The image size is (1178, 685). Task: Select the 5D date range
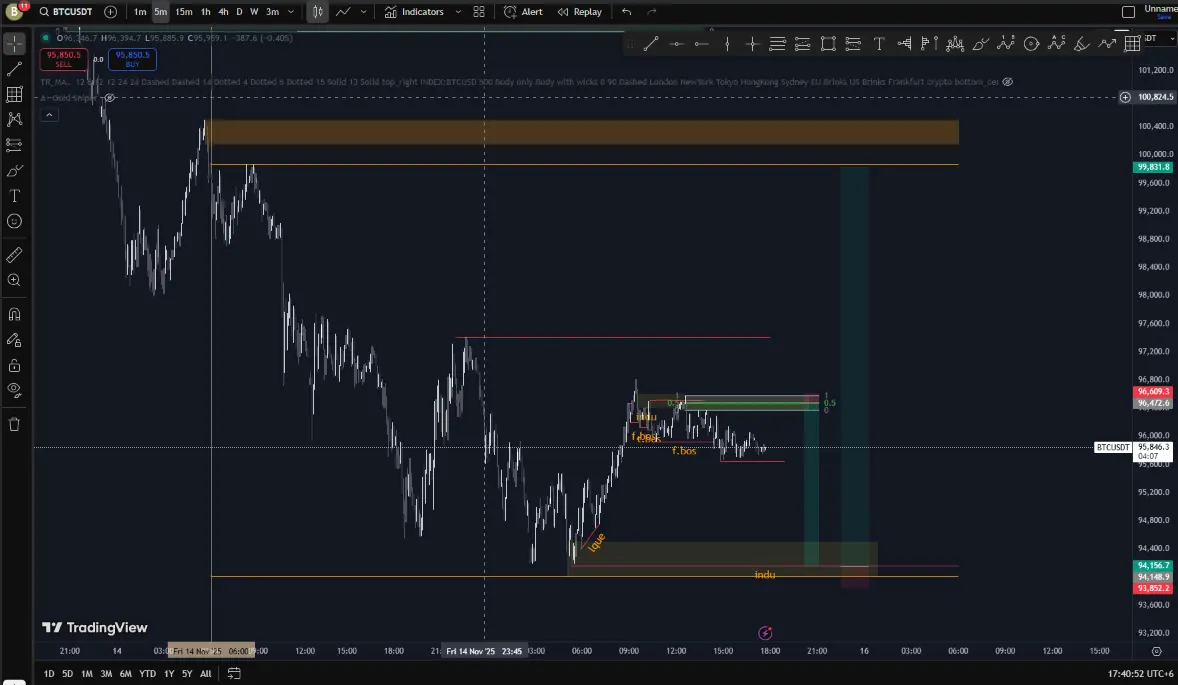point(68,674)
